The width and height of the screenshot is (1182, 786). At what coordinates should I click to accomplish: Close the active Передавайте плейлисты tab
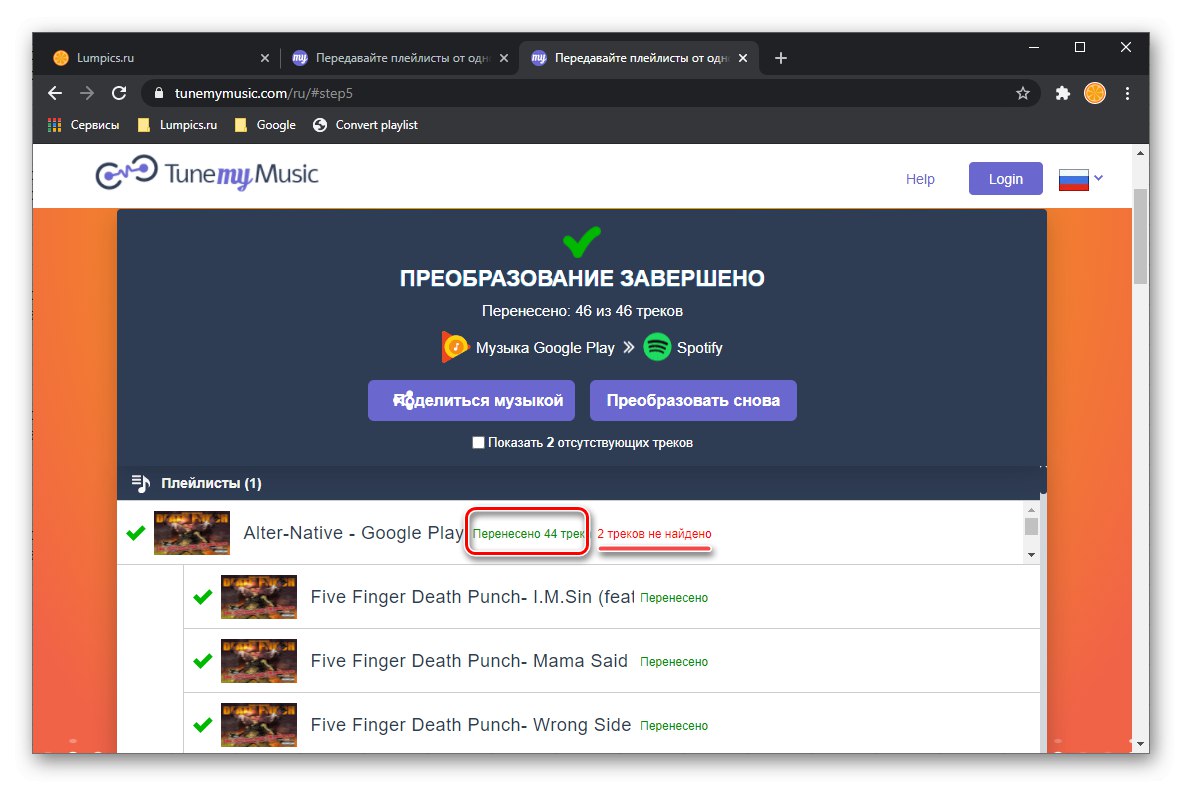tap(743, 58)
